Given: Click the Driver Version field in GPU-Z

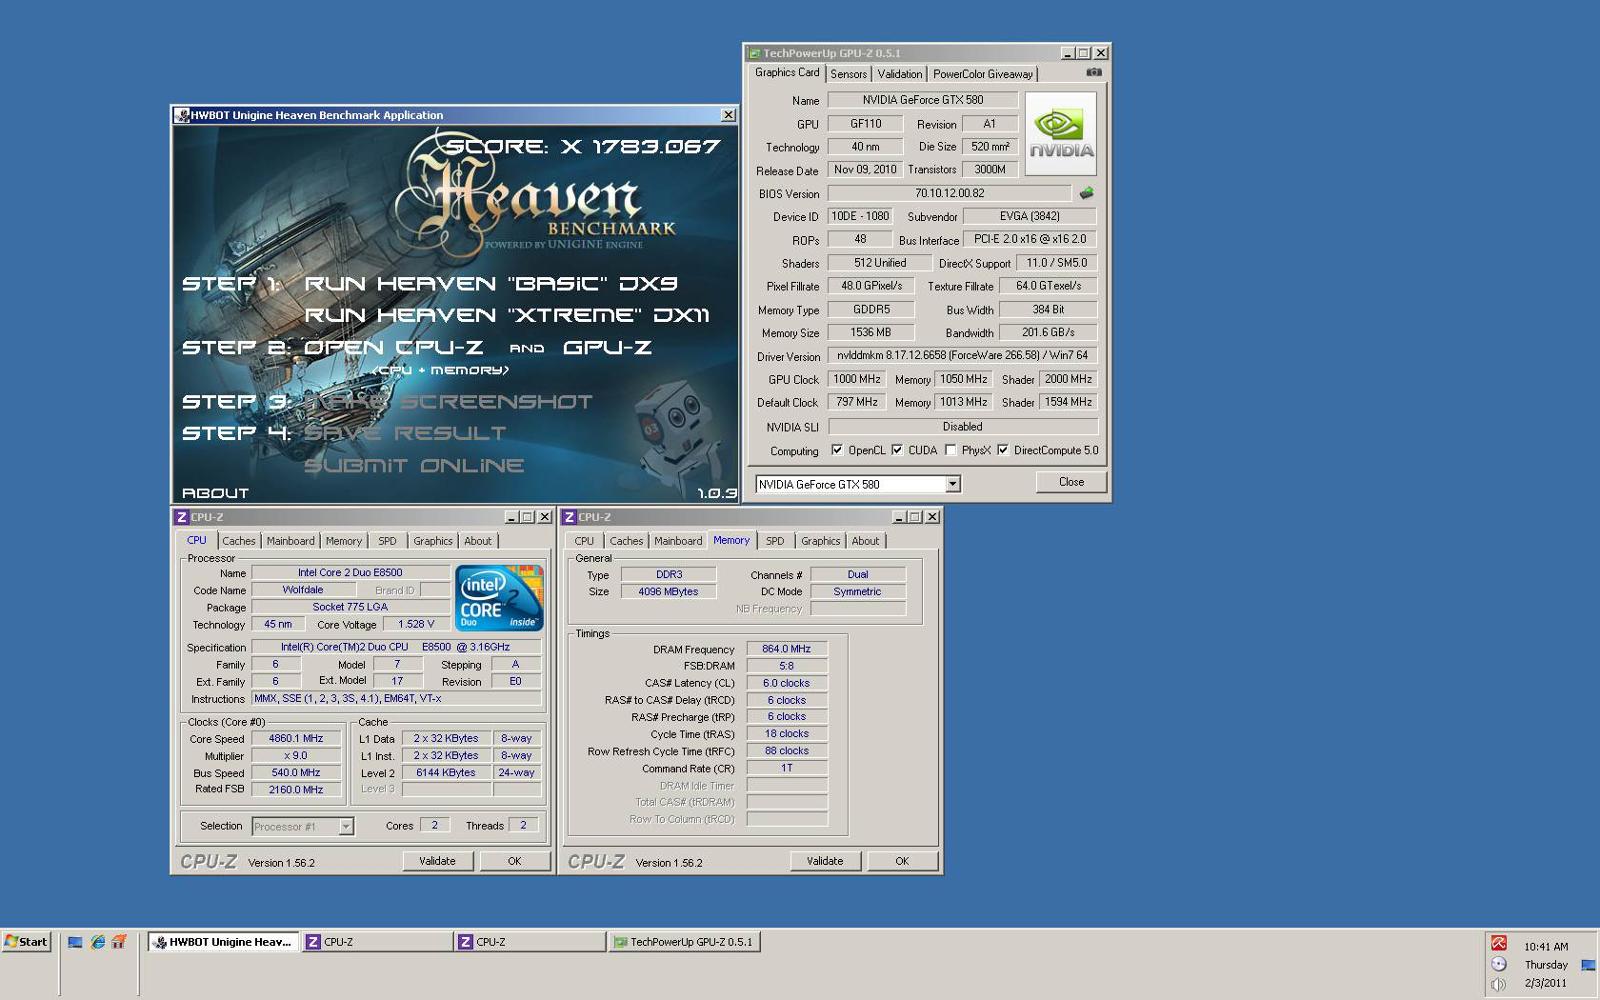Looking at the screenshot, I should coord(962,355).
